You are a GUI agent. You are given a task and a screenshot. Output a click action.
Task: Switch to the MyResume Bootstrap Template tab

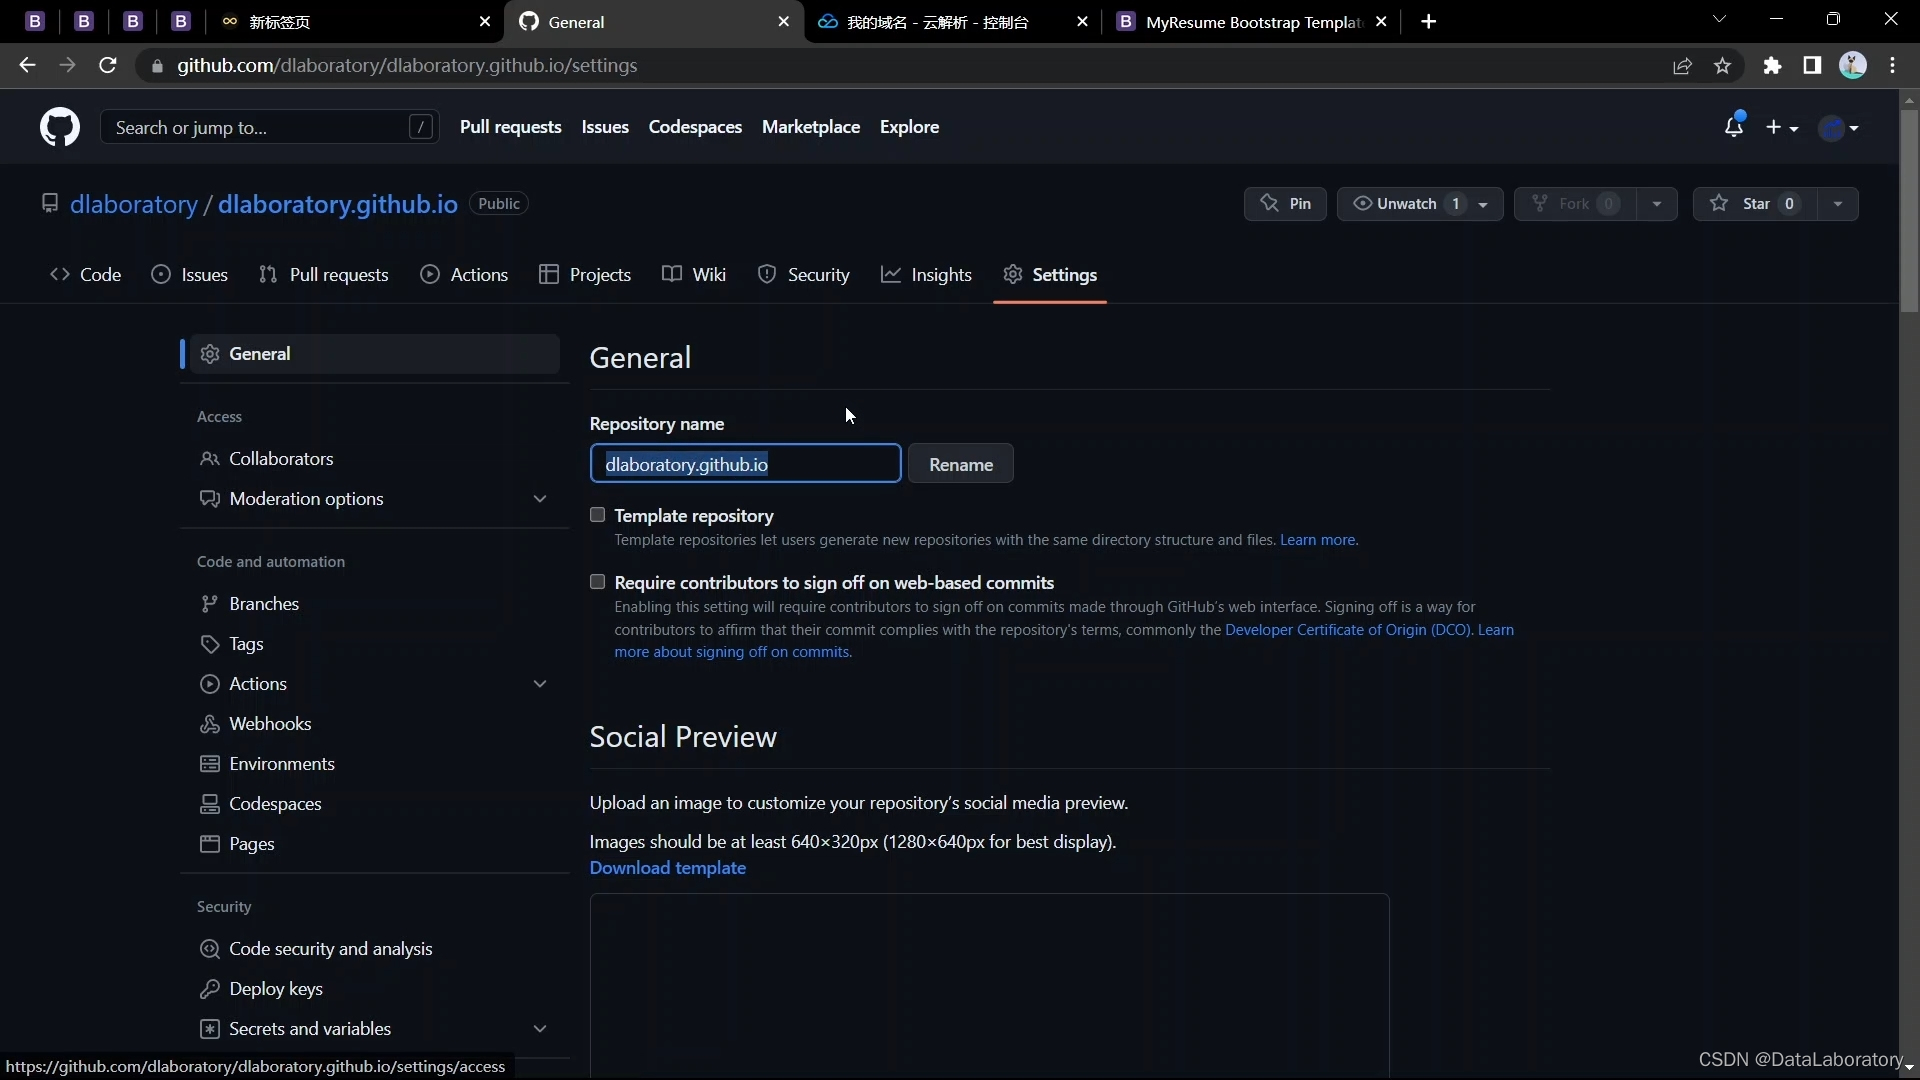(x=1254, y=22)
